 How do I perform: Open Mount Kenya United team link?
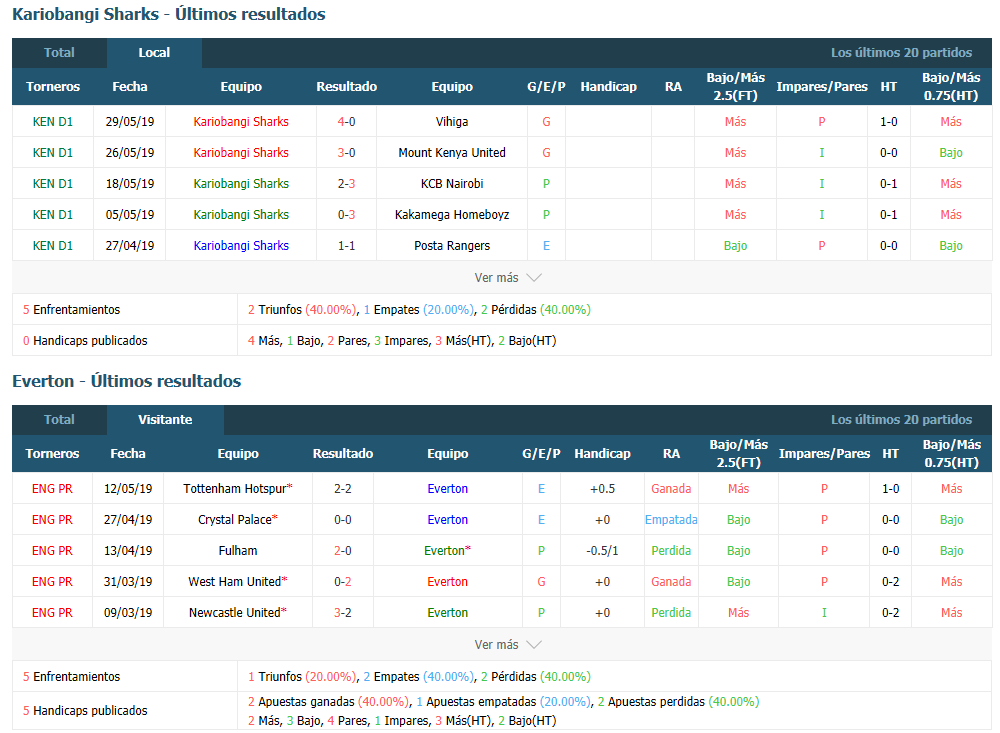click(452, 152)
